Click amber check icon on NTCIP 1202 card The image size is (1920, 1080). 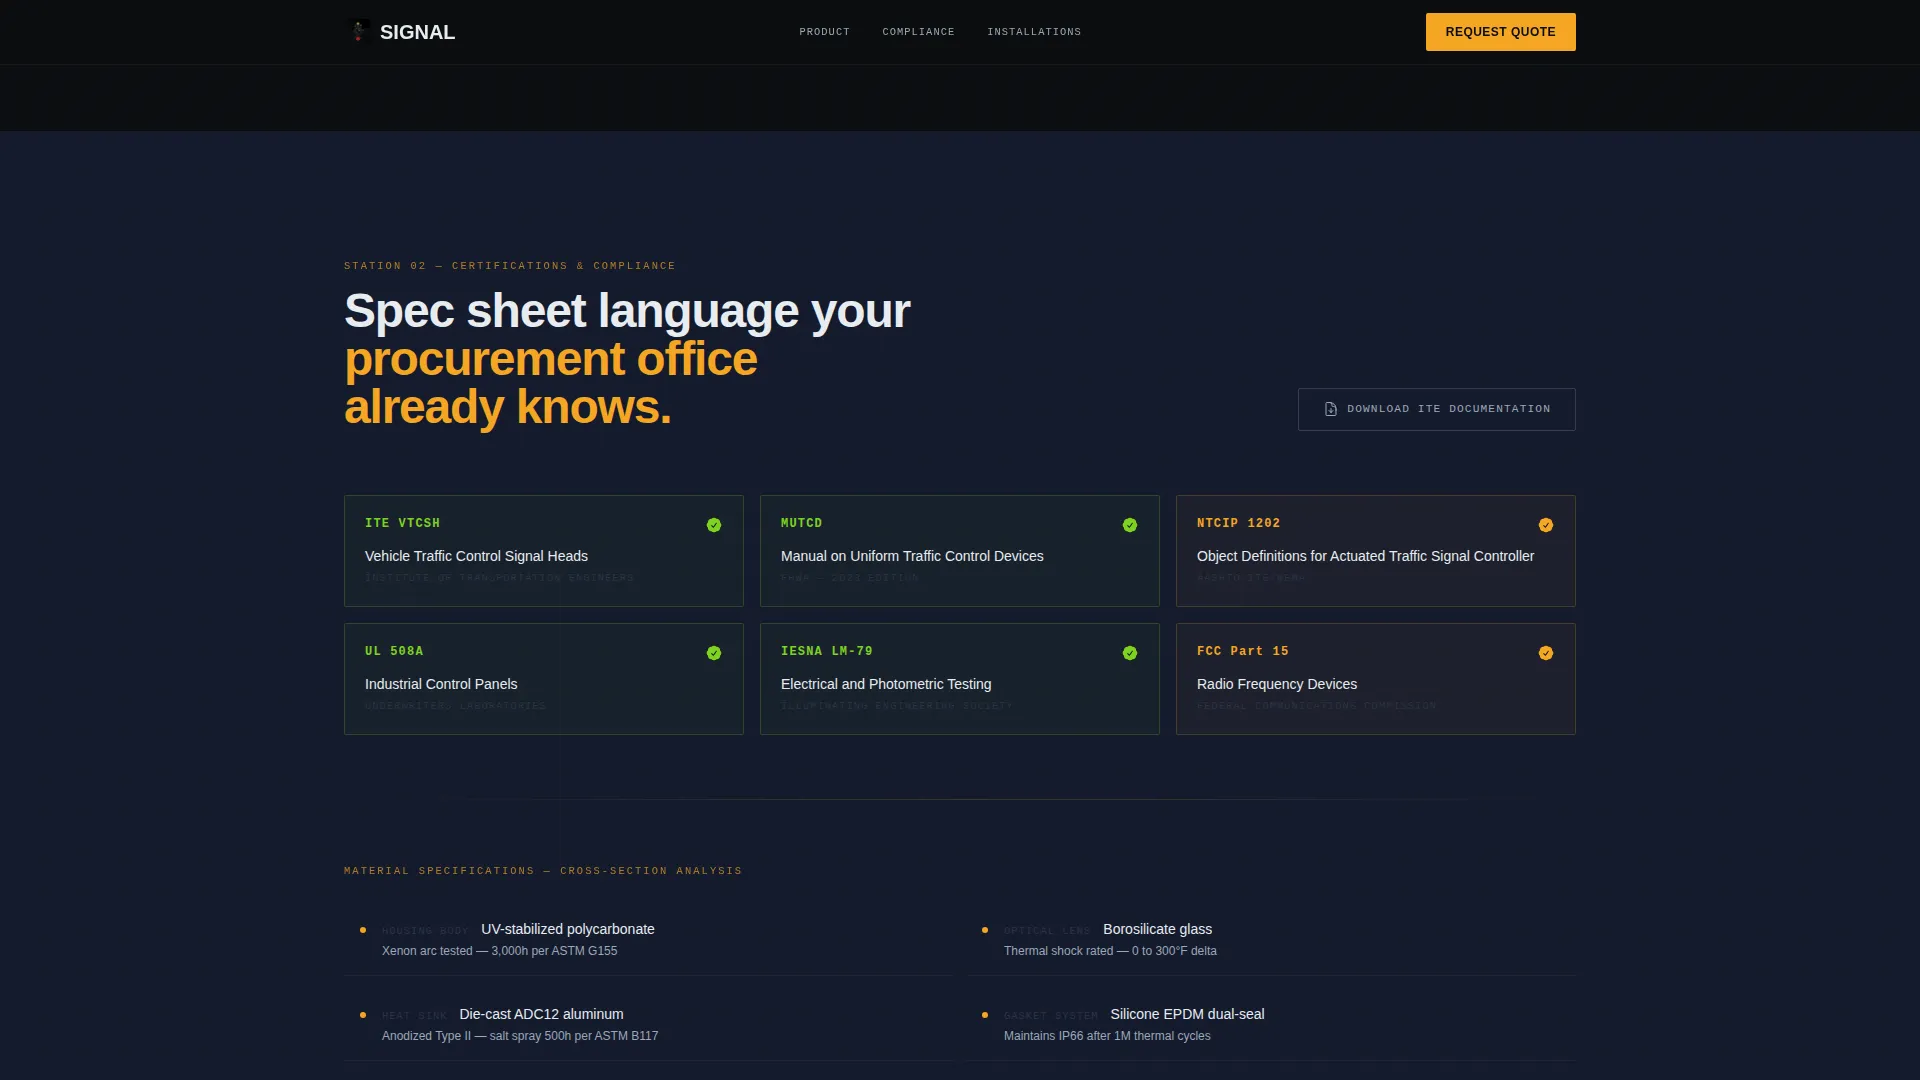point(1546,525)
